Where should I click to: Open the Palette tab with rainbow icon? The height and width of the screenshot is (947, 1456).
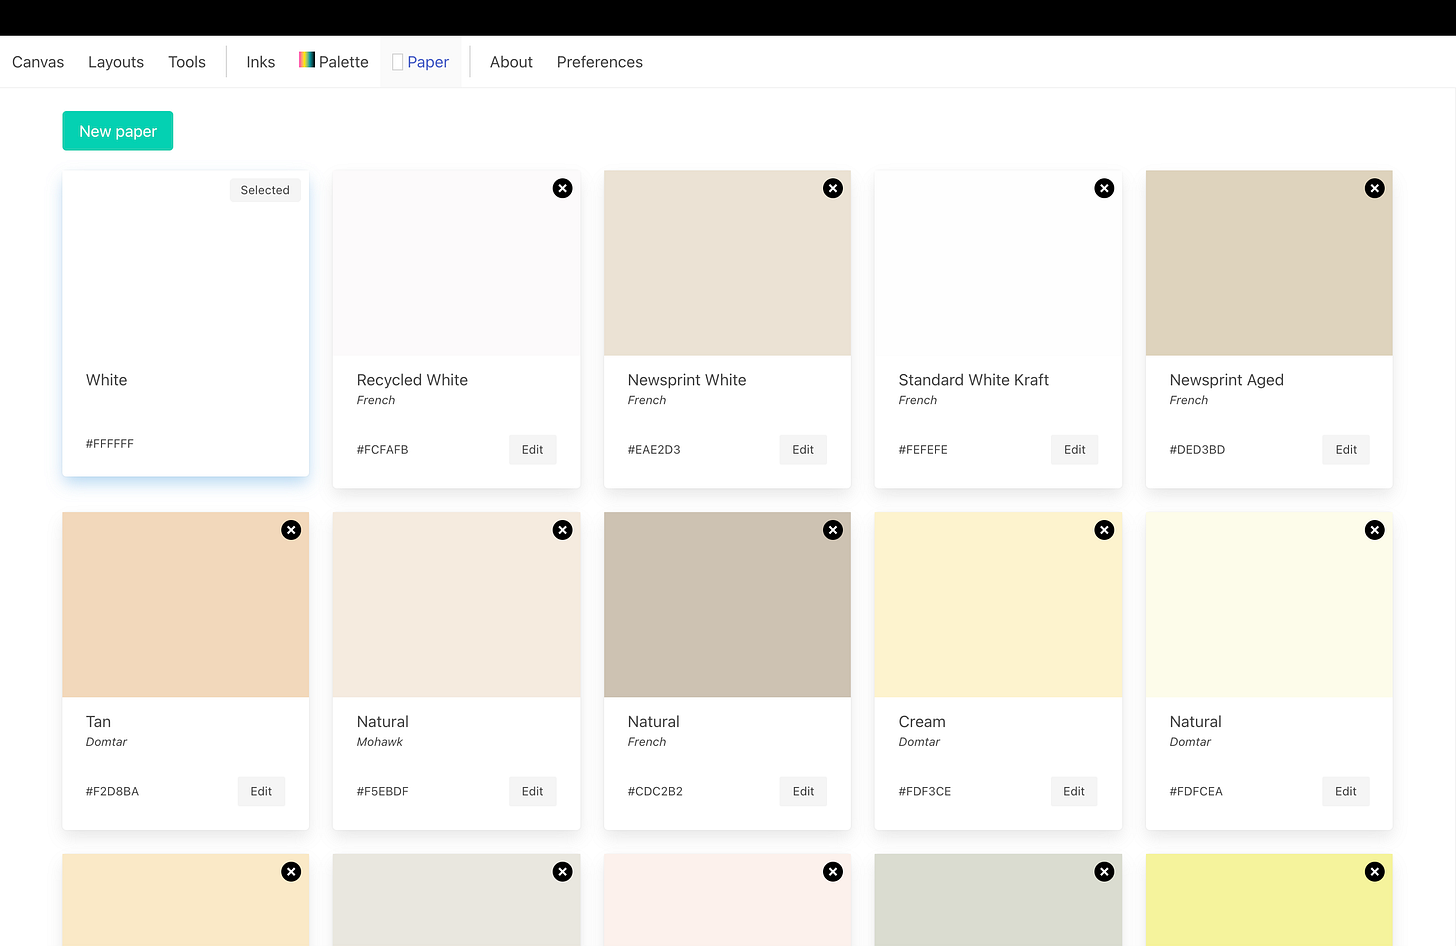point(334,62)
